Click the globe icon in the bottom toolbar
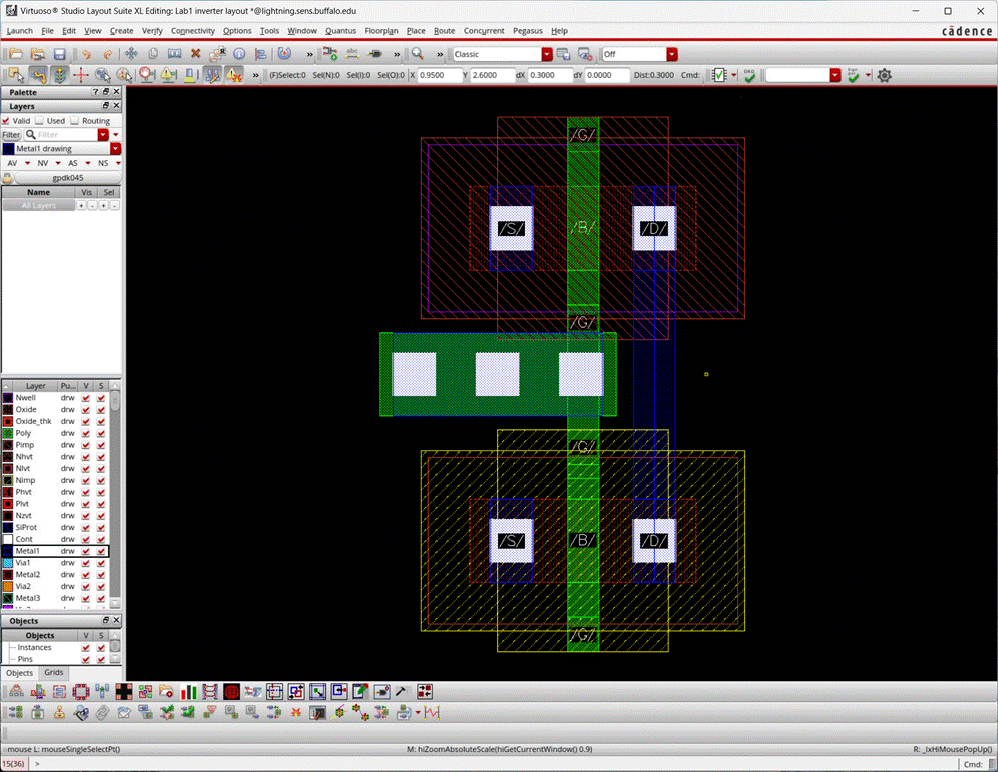The width and height of the screenshot is (998, 772). point(229,689)
